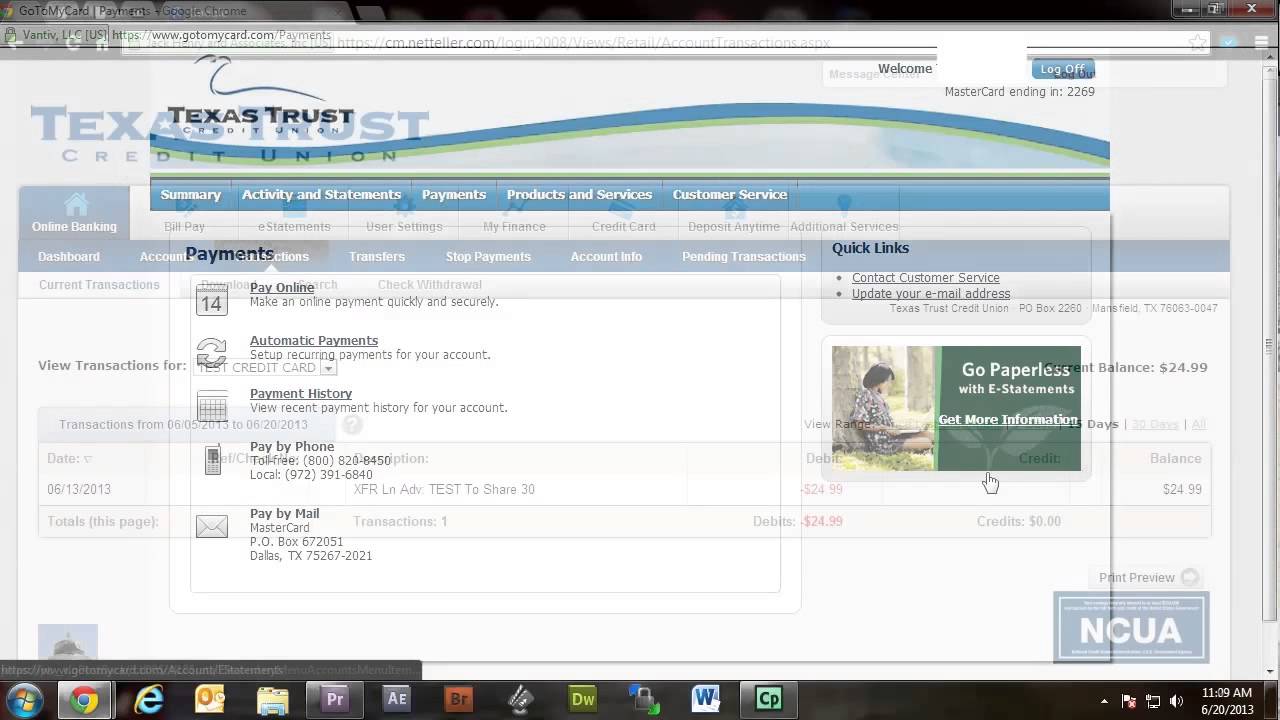The width and height of the screenshot is (1280, 720).
Task: Open Outlook from the taskbar
Action: (x=210, y=699)
